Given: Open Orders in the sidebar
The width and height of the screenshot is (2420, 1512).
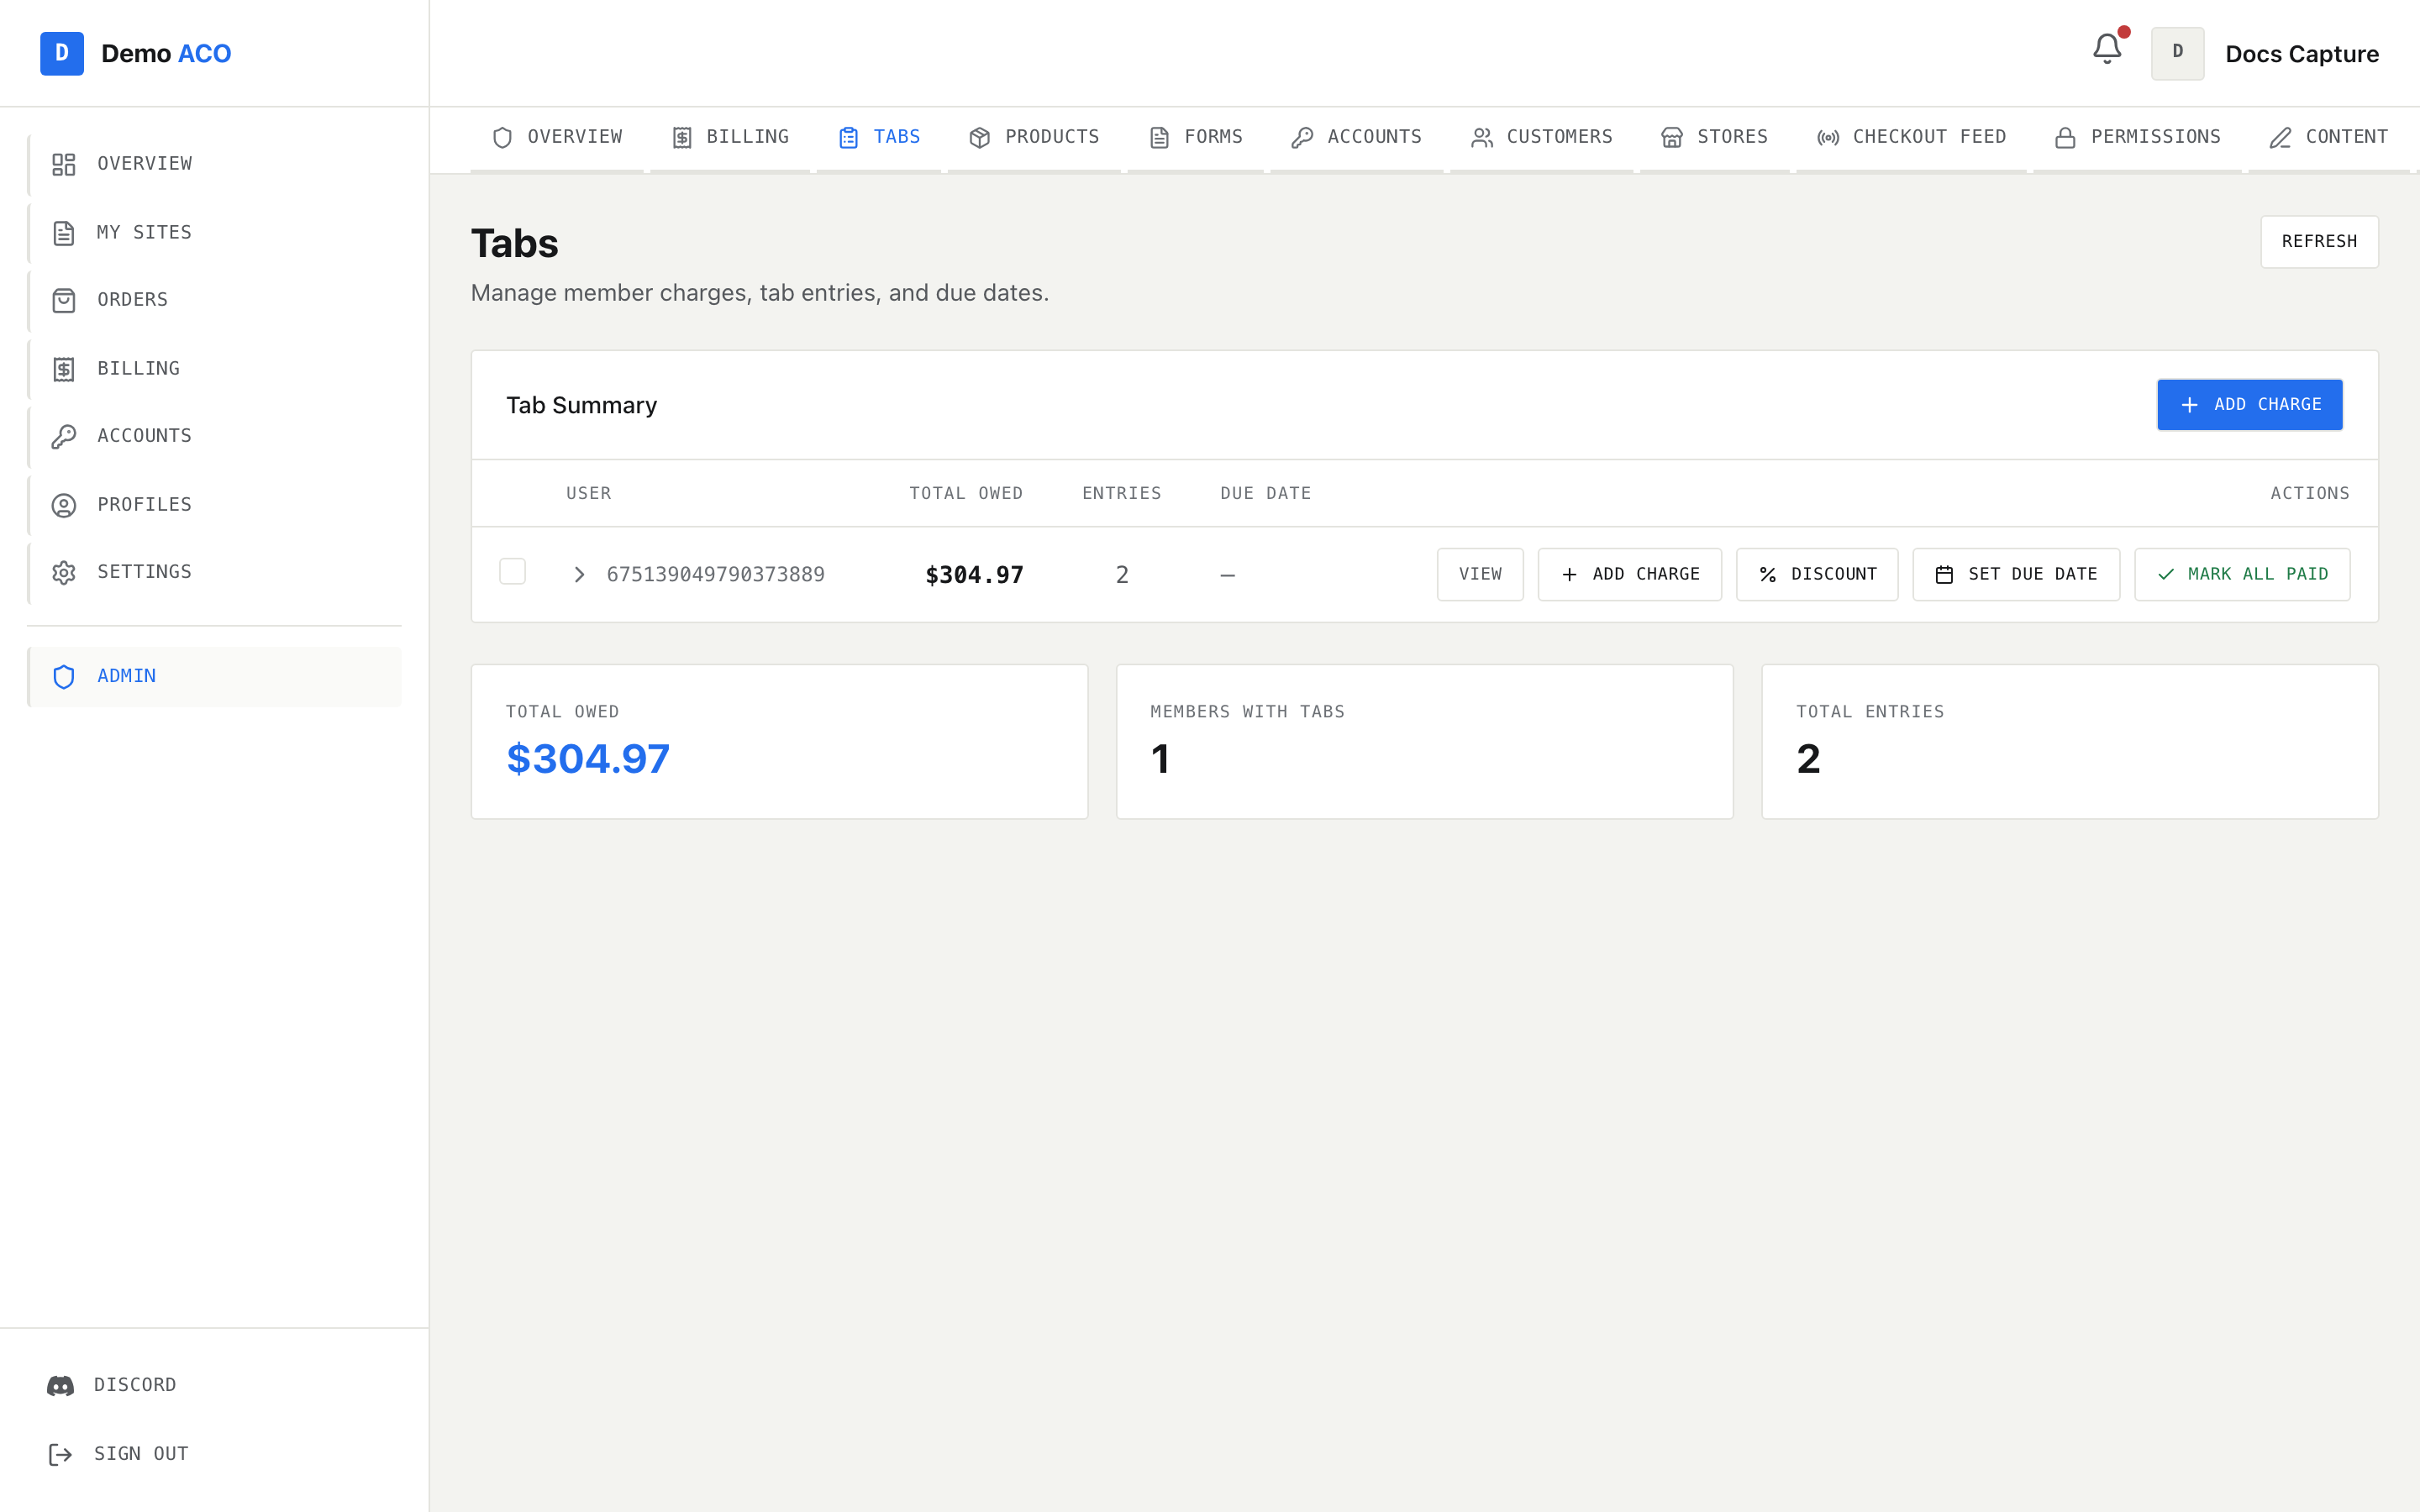Looking at the screenshot, I should click(x=214, y=300).
